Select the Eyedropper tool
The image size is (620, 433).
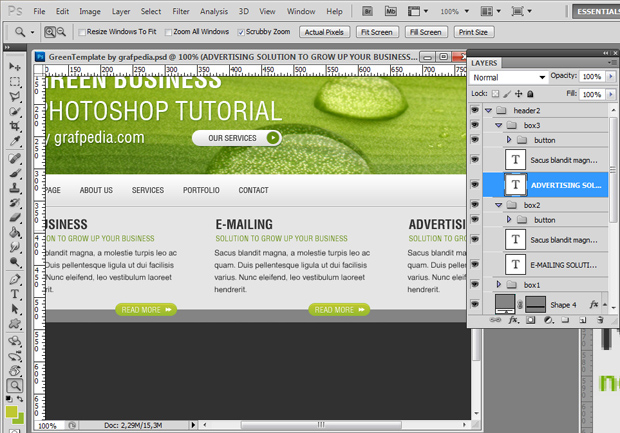pyautogui.click(x=15, y=141)
